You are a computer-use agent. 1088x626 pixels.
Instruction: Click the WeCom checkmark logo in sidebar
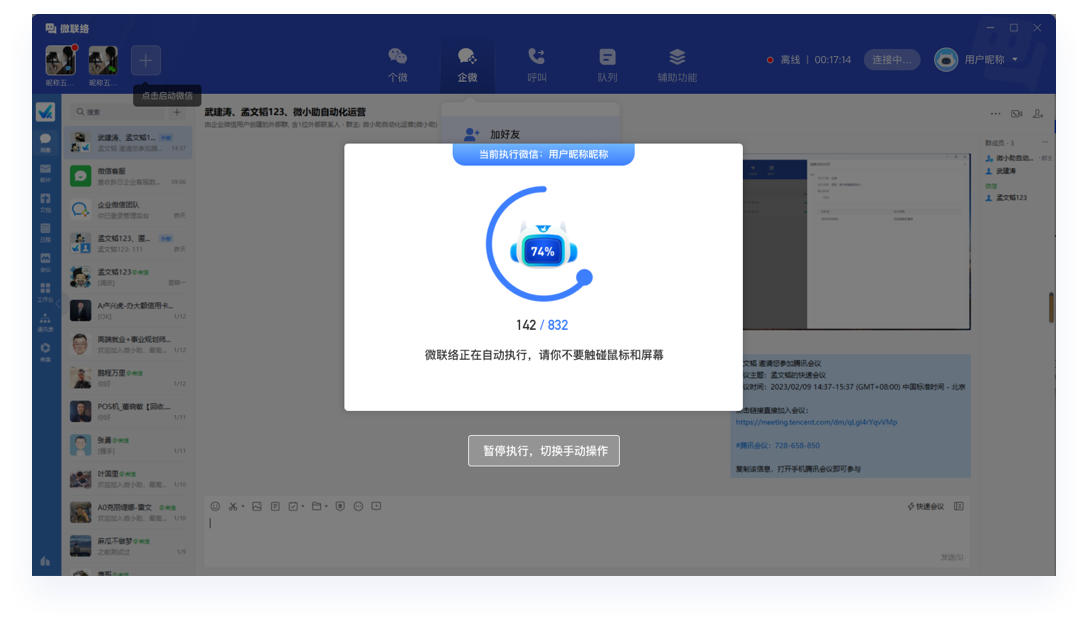point(45,111)
